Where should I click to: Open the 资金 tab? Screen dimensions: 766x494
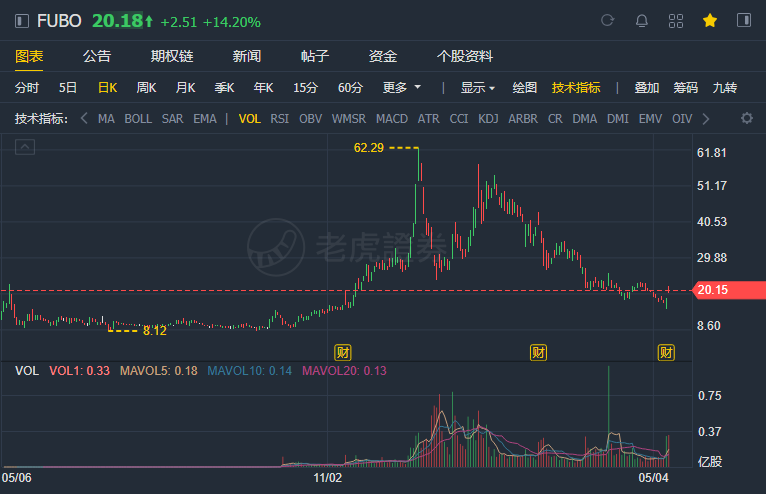383,56
